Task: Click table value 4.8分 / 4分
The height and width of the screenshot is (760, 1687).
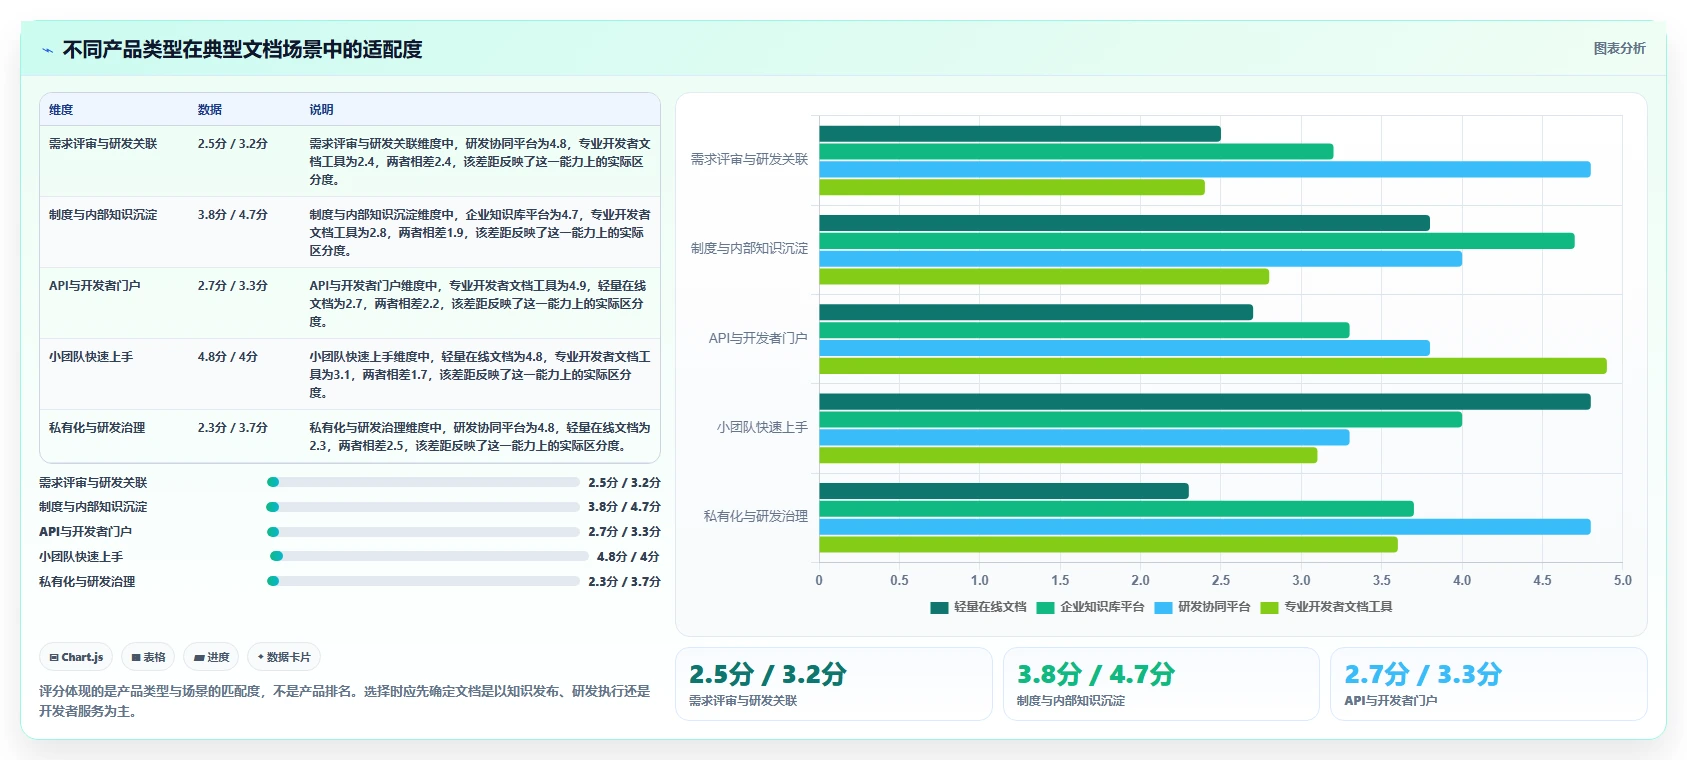Action: click(228, 357)
